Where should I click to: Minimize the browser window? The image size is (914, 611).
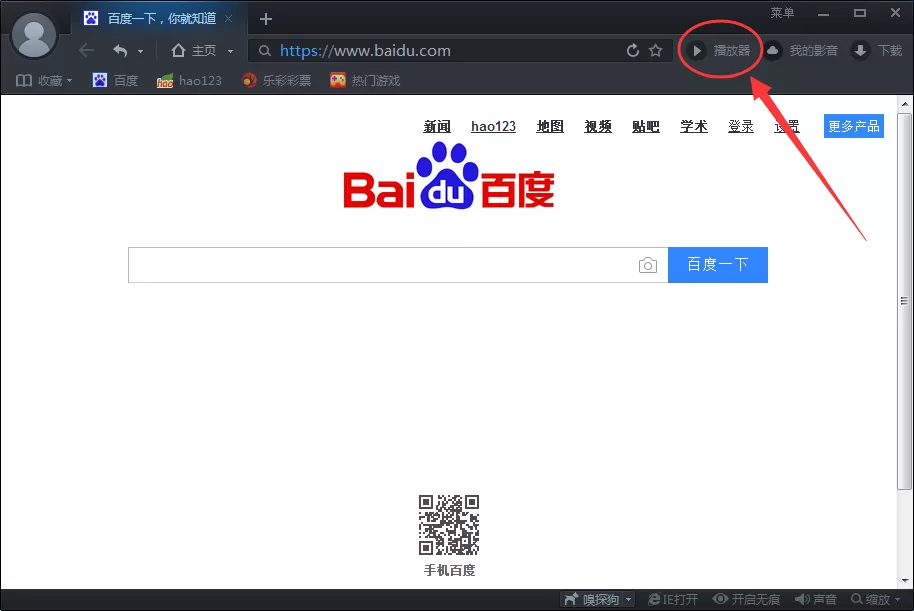[x=823, y=13]
